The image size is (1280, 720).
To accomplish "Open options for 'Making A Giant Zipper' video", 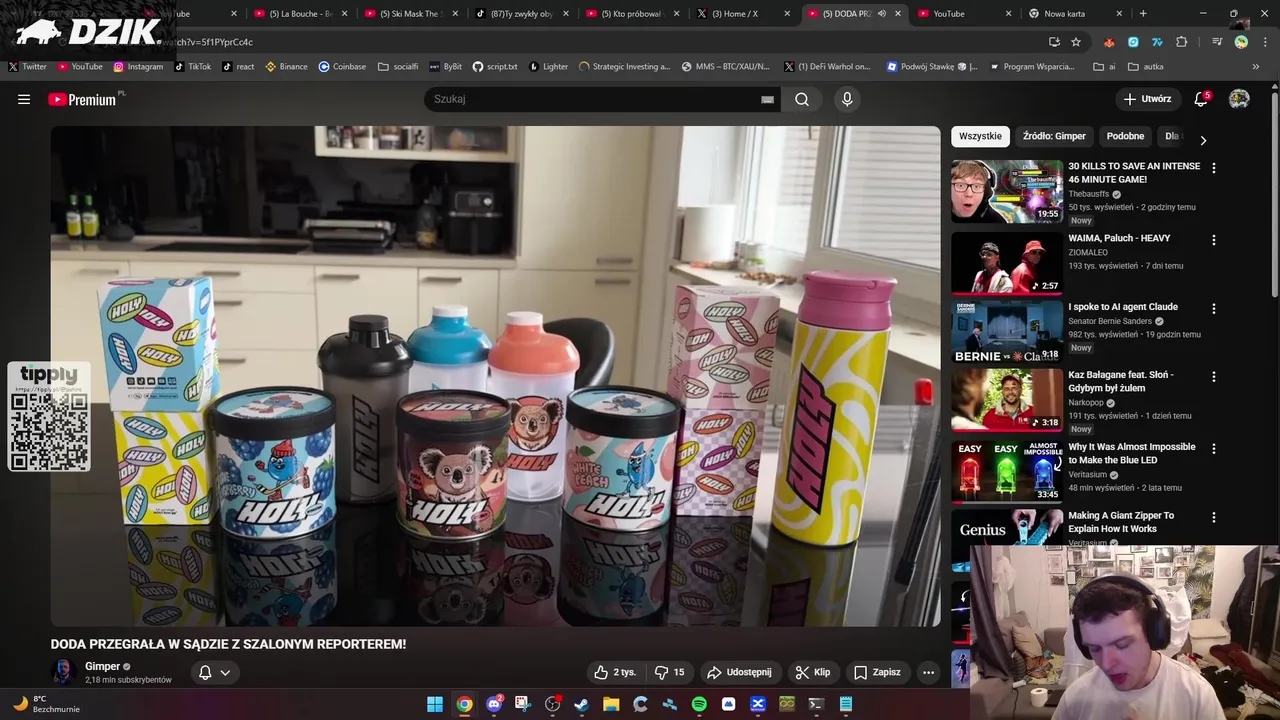I will click(x=1214, y=518).
